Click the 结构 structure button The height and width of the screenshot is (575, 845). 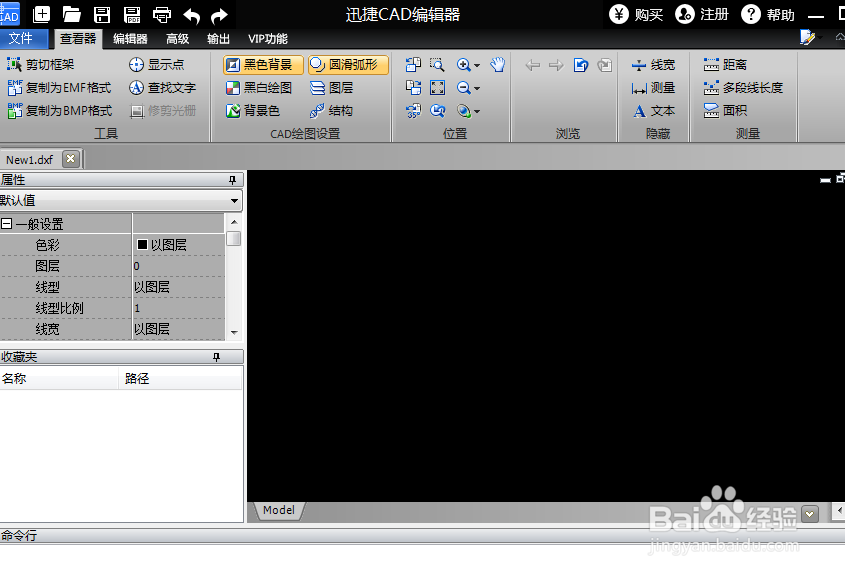[x=331, y=110]
